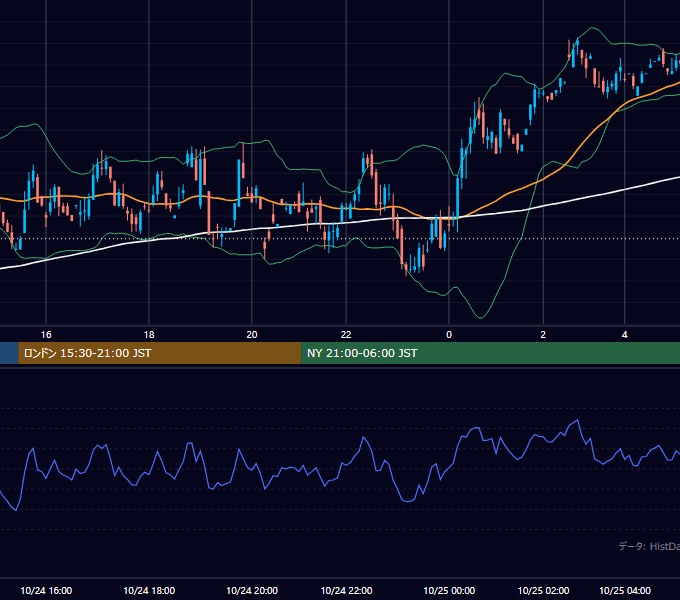680x600 pixels.
Task: Click hour label 16 on price chart axis
Action: [x=46, y=335]
